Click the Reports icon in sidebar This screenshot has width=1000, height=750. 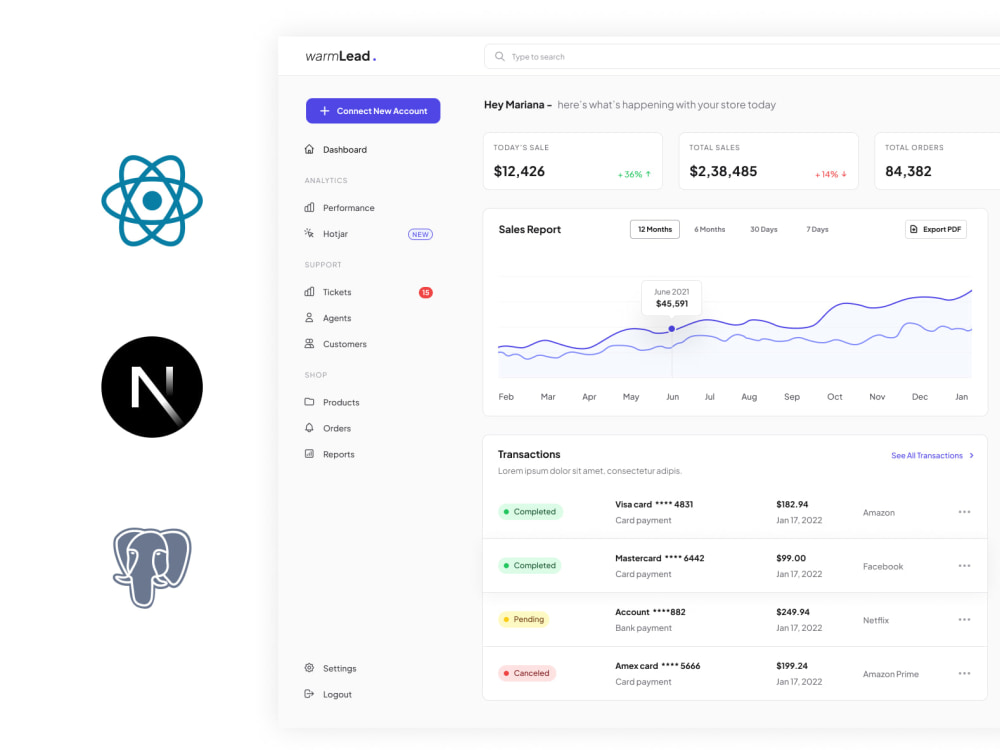(x=309, y=454)
